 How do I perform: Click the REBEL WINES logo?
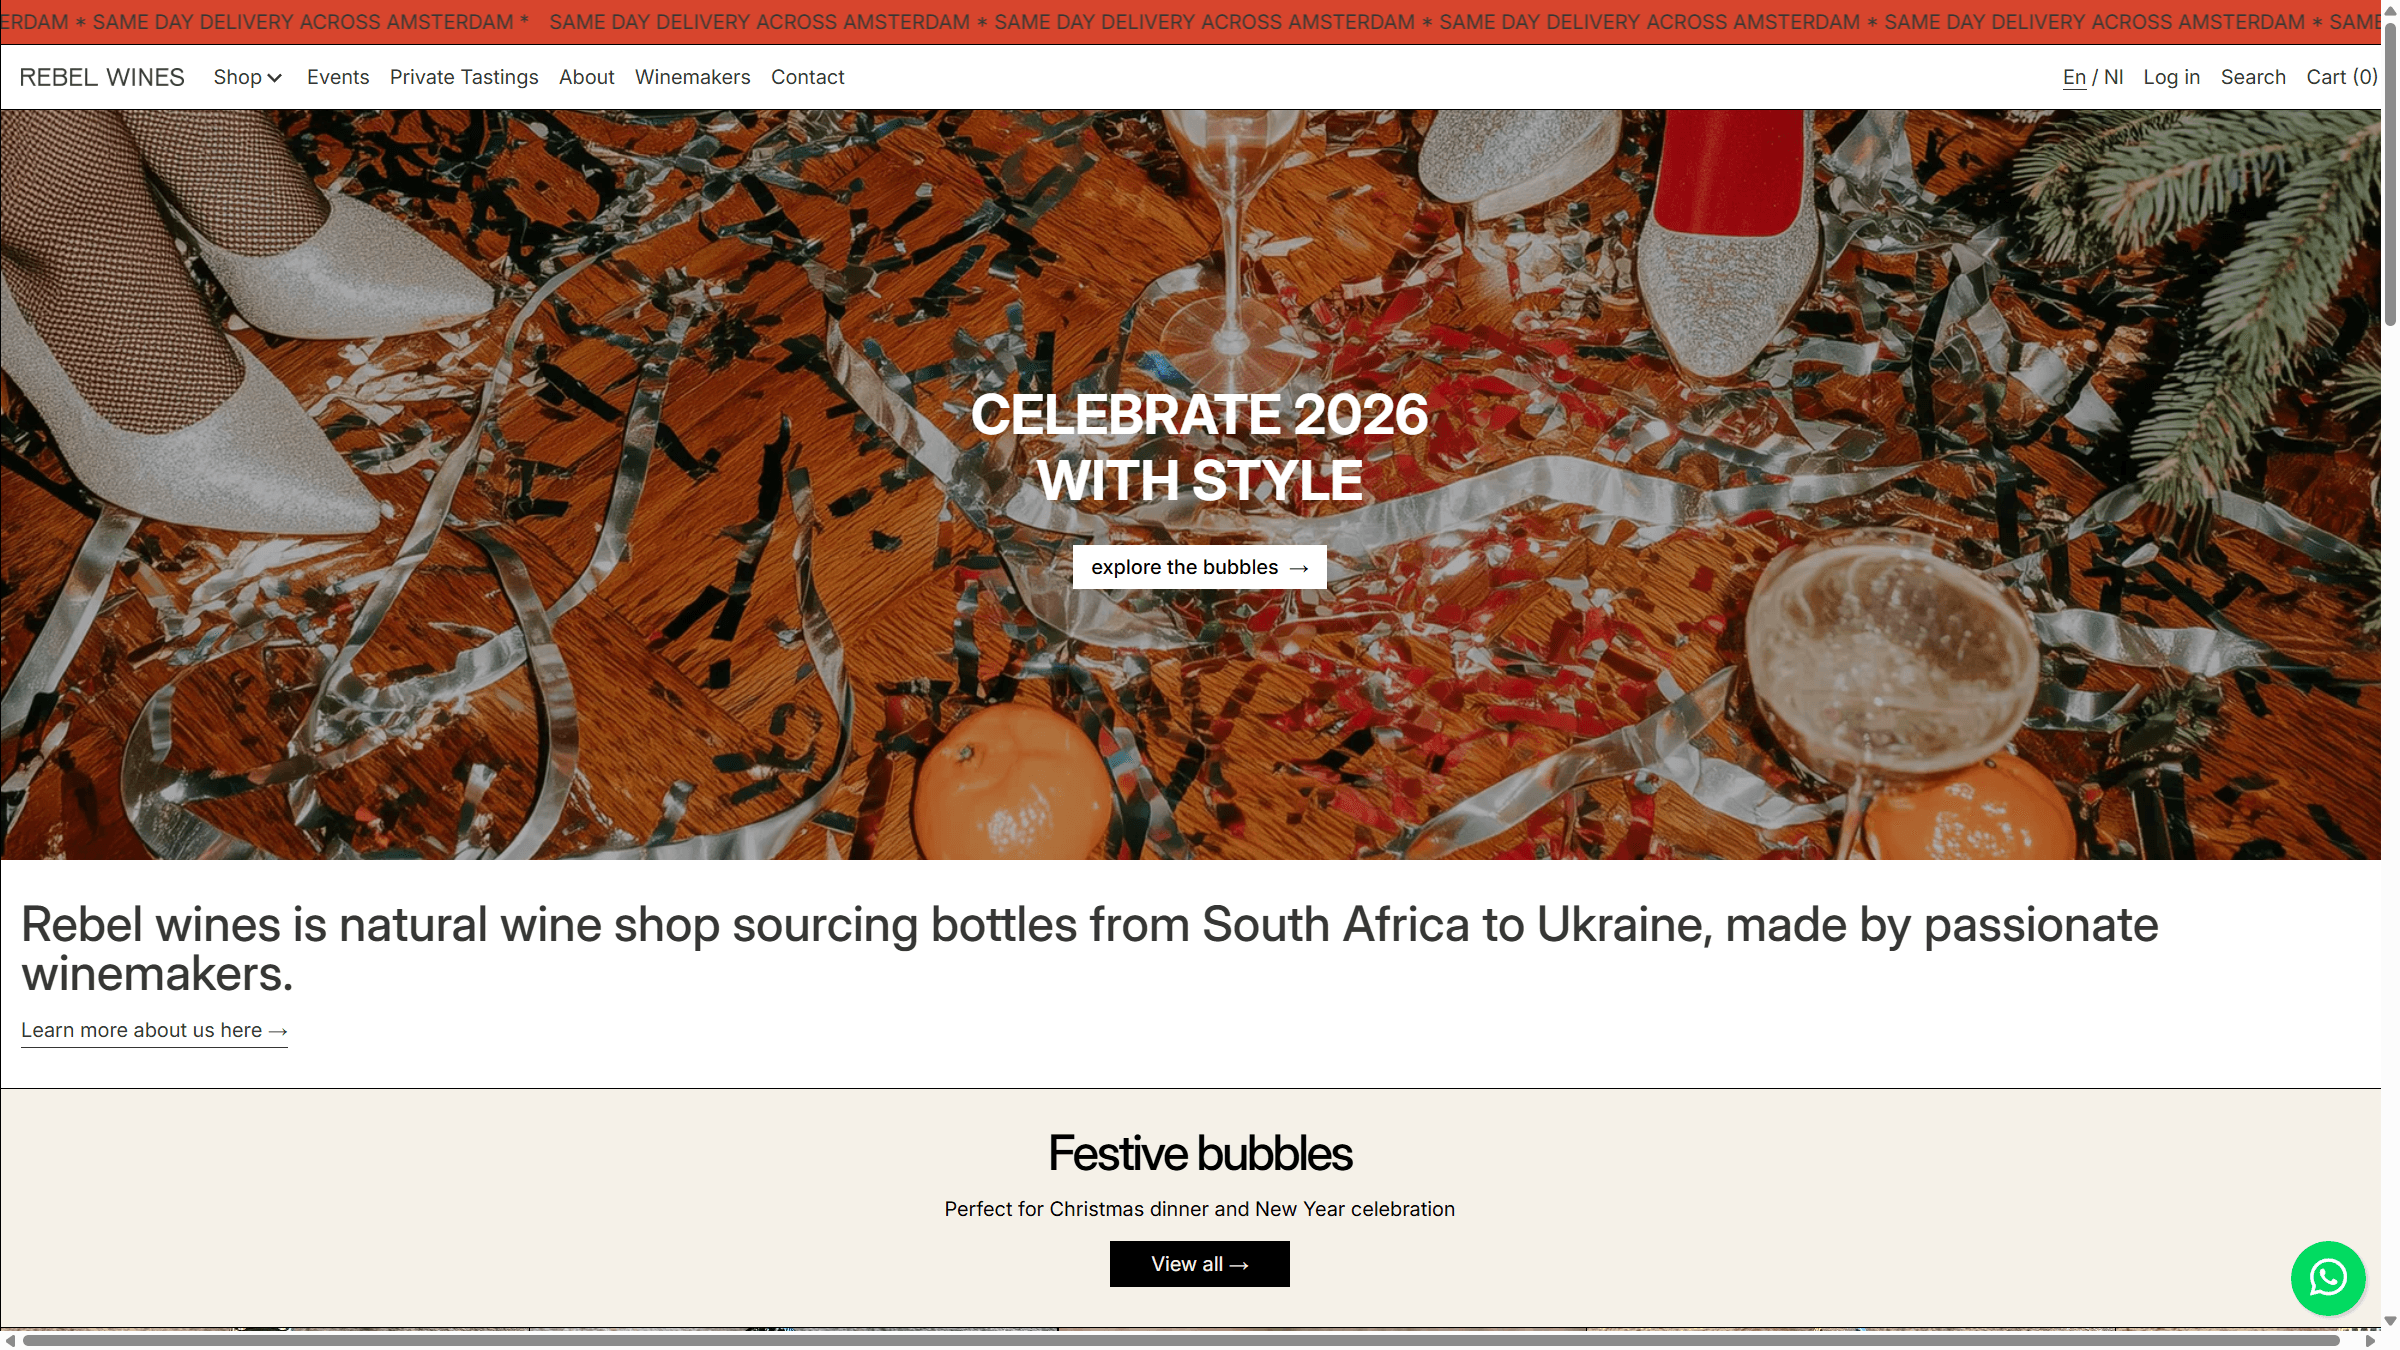(x=102, y=77)
